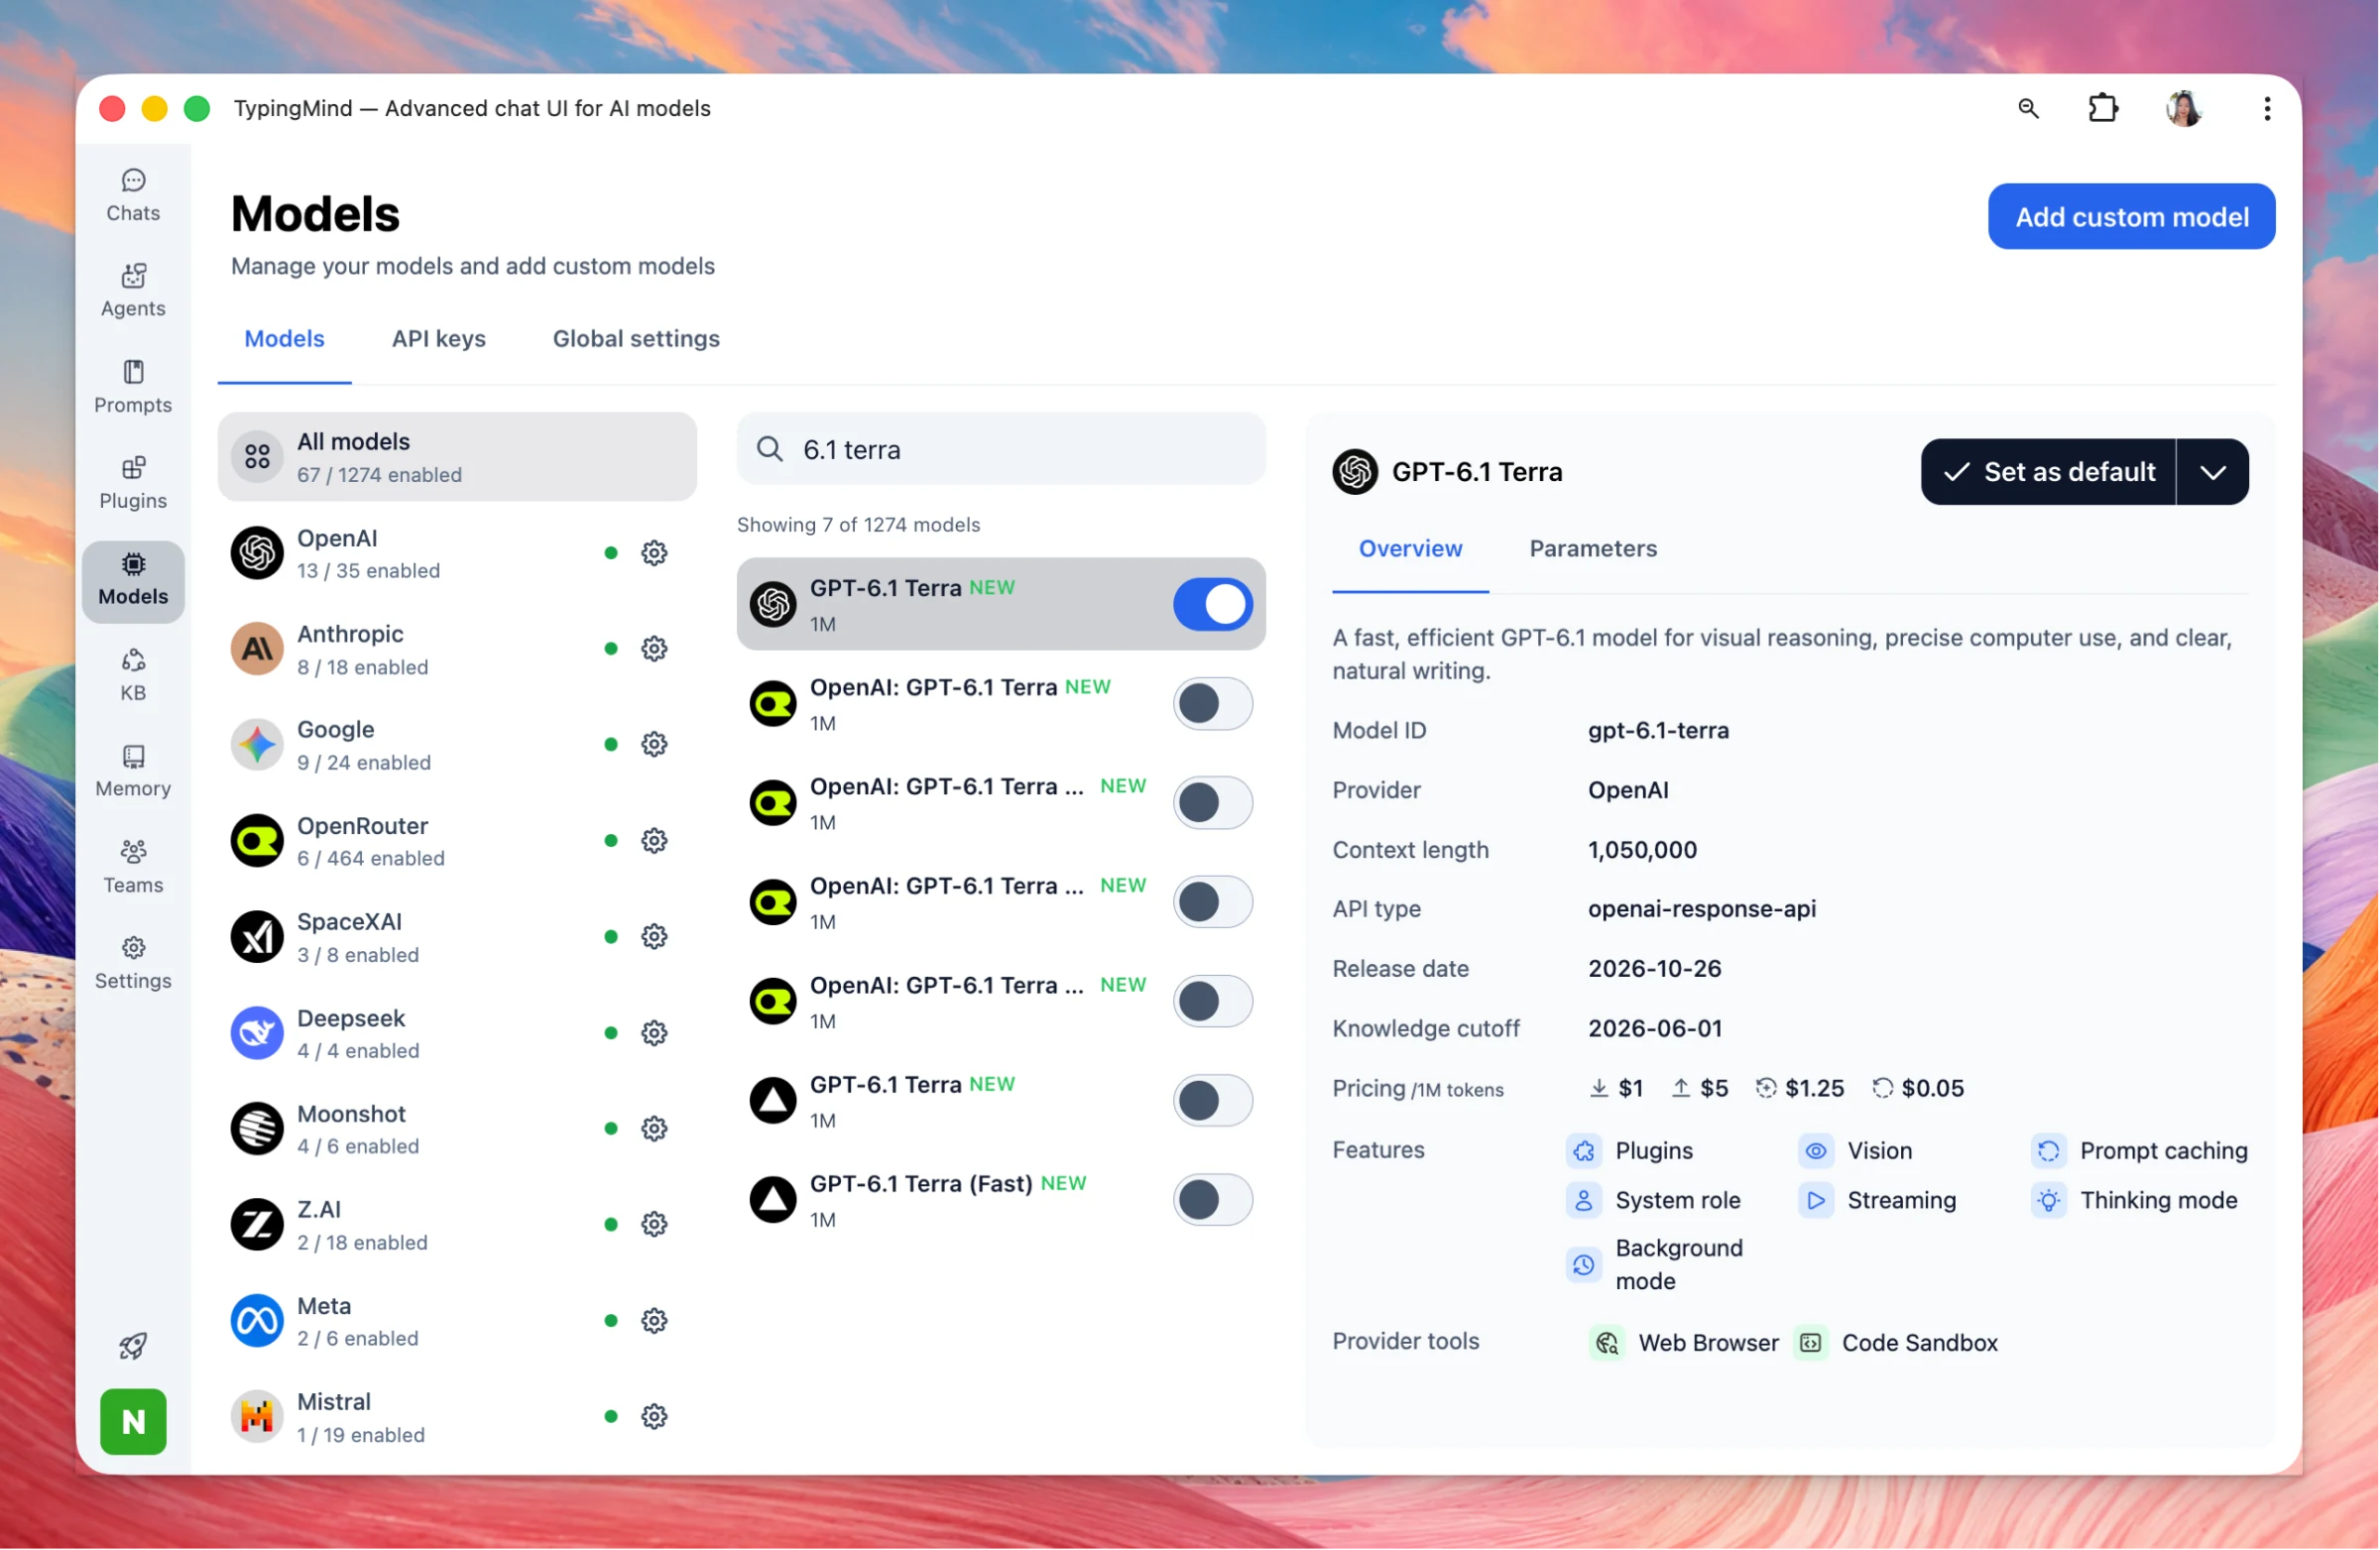
Task: Click the Add custom model button
Action: tap(2131, 217)
